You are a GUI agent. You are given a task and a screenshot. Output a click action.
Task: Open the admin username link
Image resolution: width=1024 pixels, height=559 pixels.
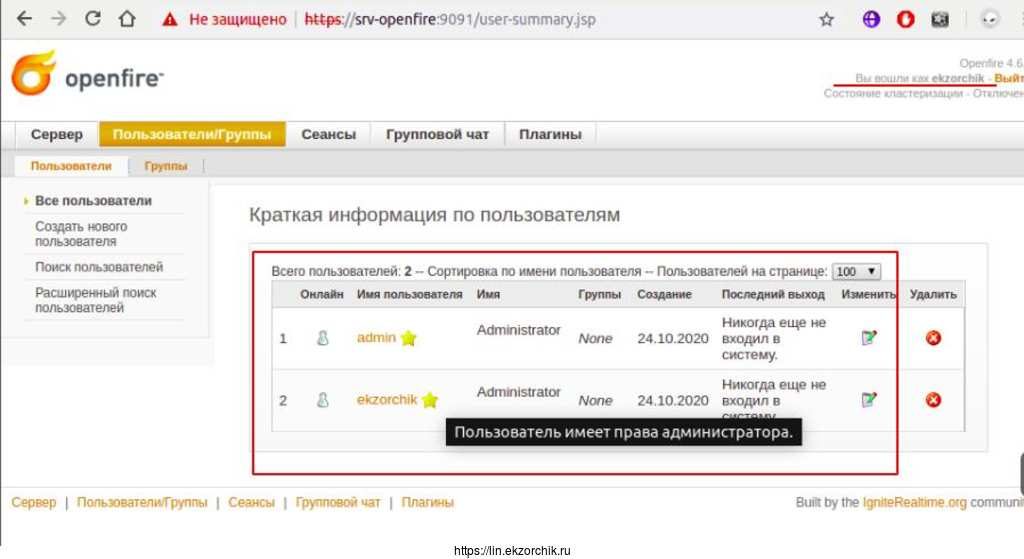[x=376, y=338]
